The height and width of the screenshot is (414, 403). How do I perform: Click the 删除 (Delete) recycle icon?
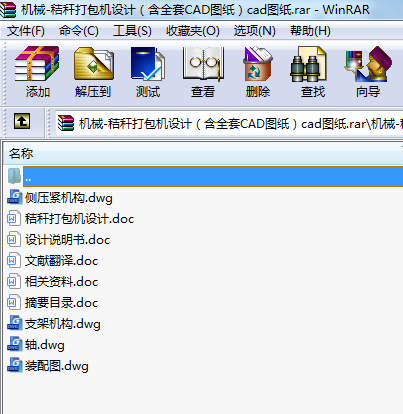tap(258, 72)
